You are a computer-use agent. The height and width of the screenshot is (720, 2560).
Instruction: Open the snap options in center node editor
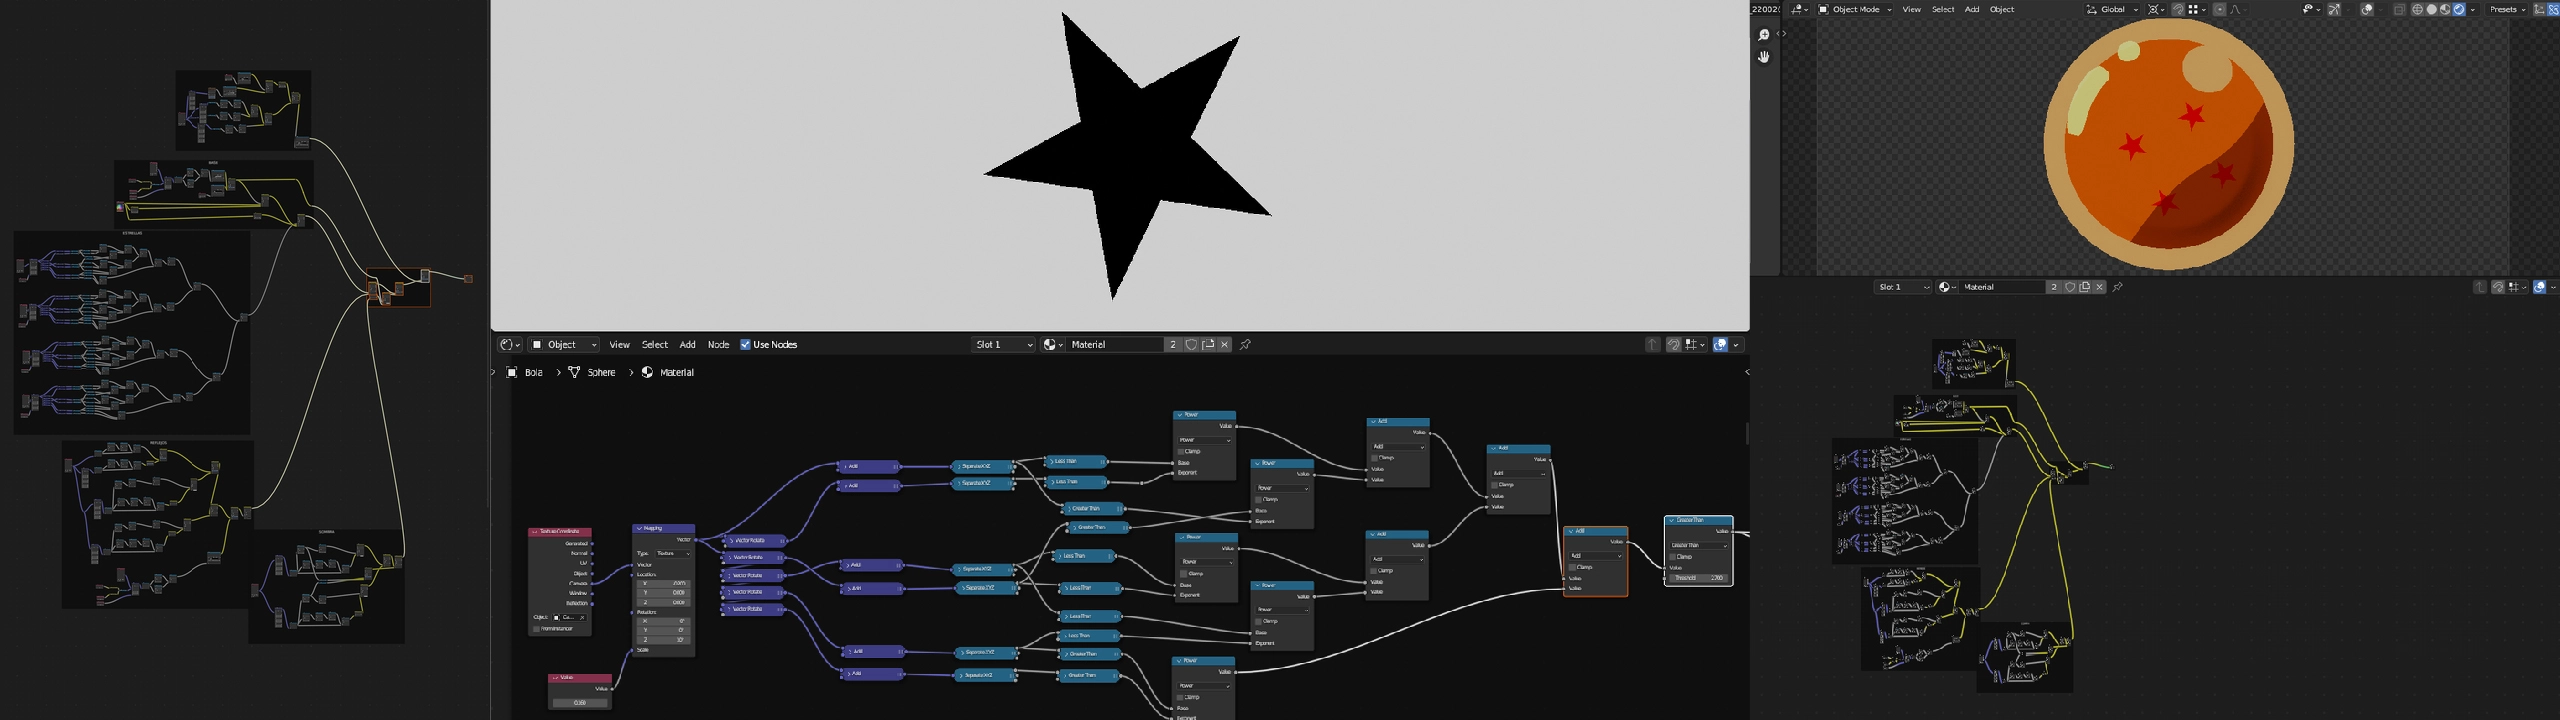[1695, 345]
